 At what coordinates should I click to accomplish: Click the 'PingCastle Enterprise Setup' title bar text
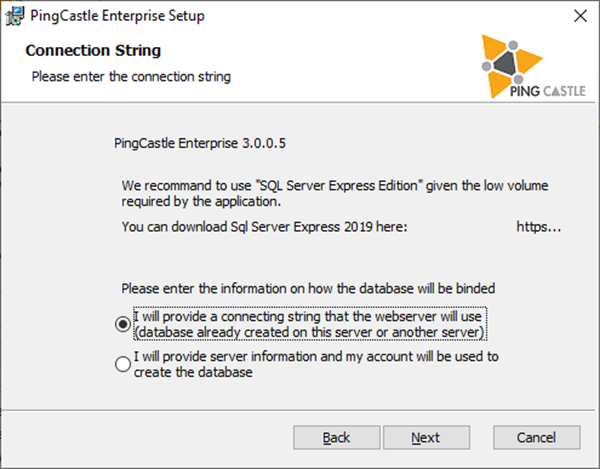(117, 16)
